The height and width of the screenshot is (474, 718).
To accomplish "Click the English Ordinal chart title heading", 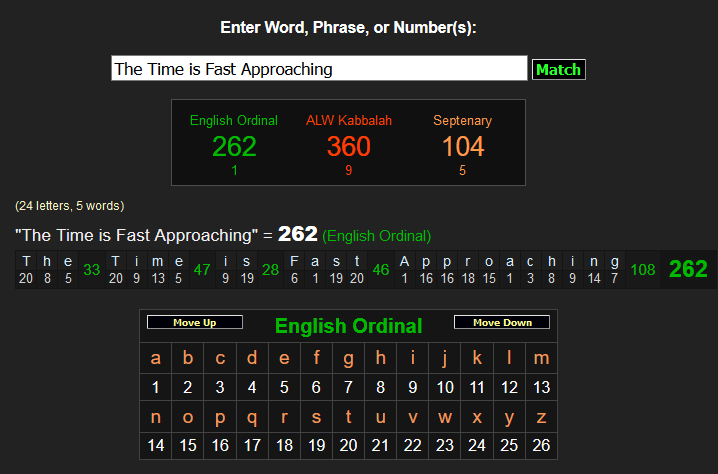I will point(348,326).
